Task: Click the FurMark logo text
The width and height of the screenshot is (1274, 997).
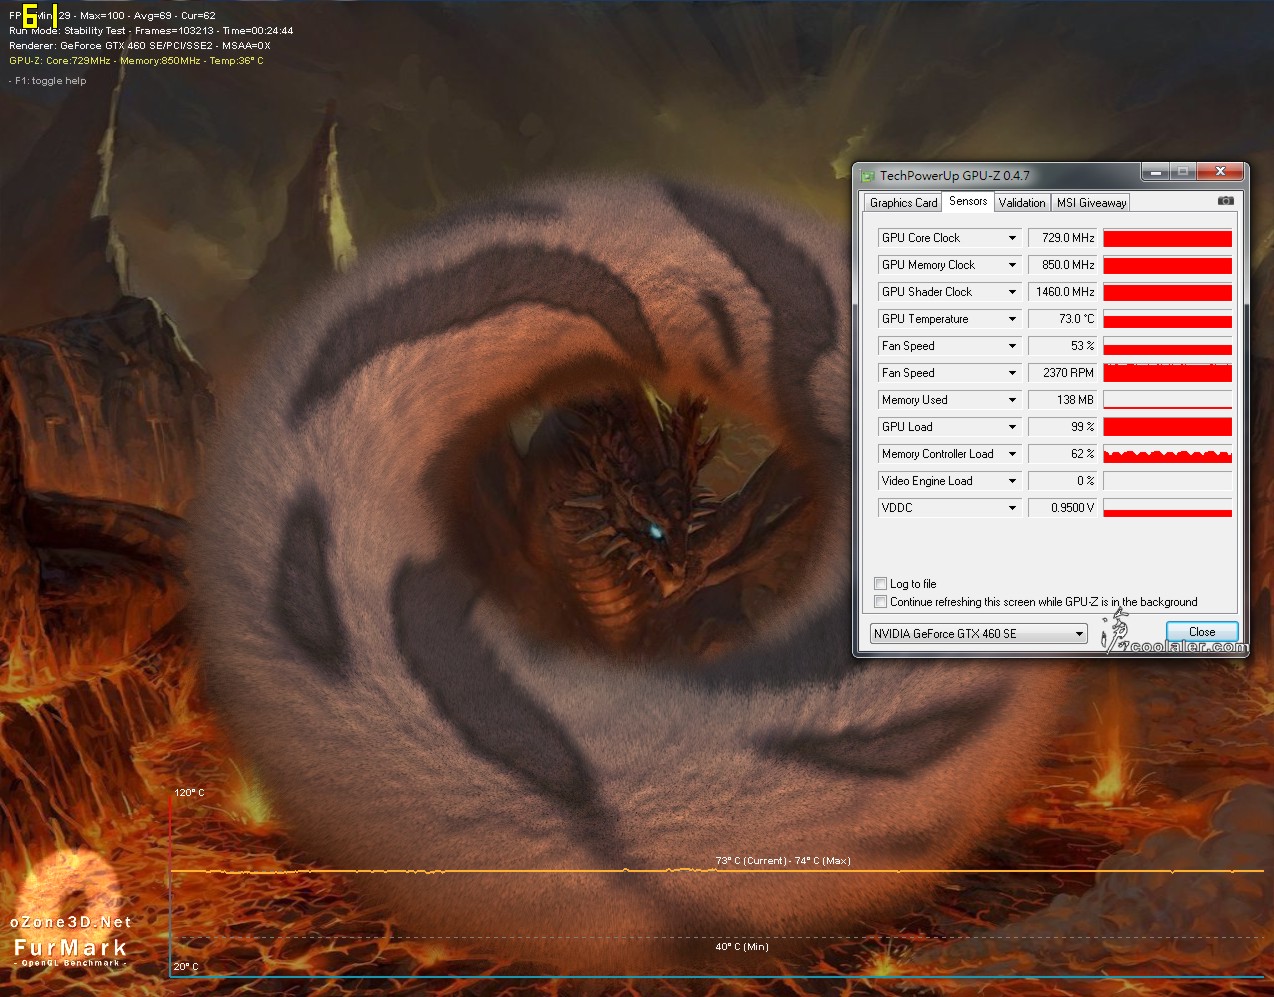Action: (71, 947)
